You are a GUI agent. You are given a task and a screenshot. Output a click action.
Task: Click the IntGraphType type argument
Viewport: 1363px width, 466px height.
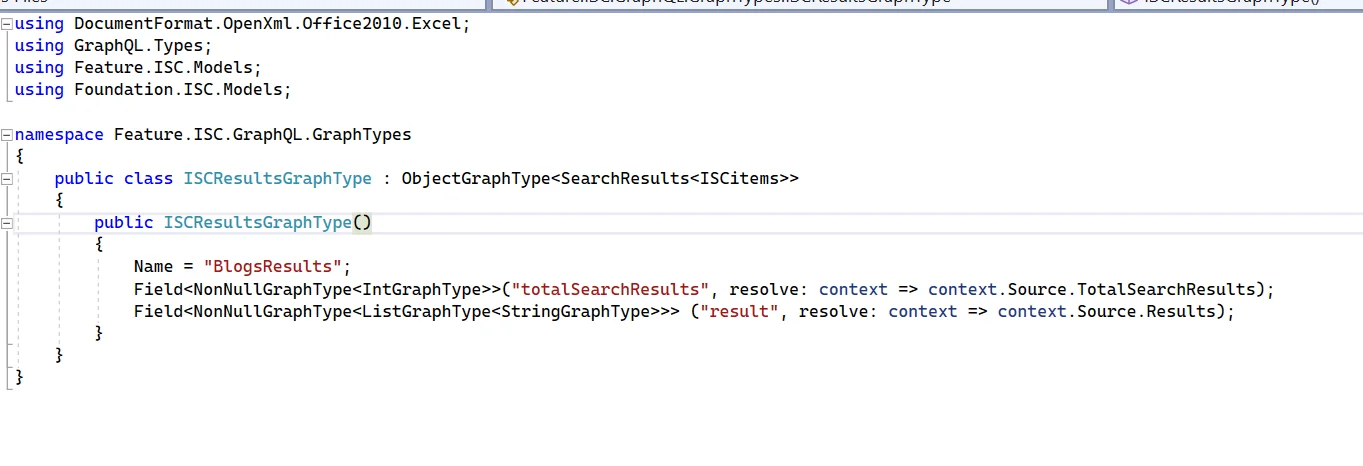point(420,289)
